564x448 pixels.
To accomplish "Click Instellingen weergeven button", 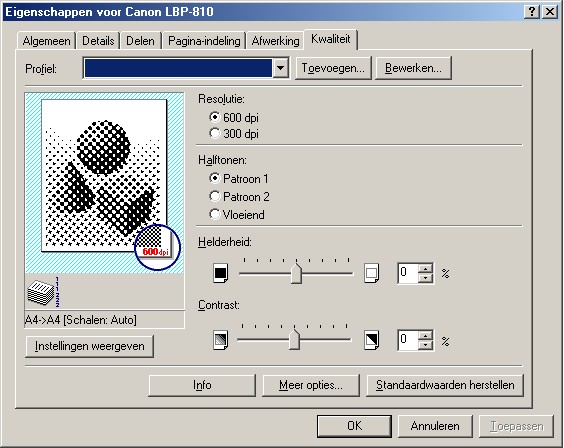I will pyautogui.click(x=90, y=346).
